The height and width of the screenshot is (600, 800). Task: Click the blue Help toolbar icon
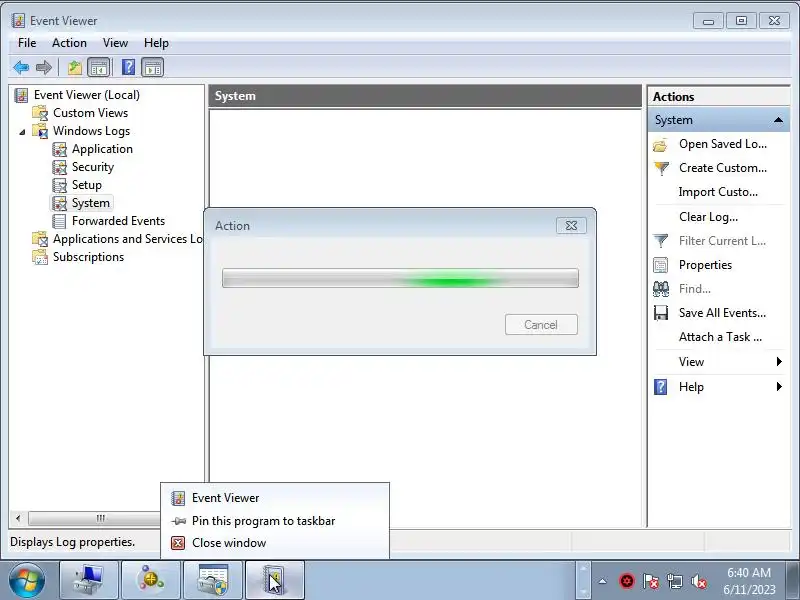(x=129, y=67)
